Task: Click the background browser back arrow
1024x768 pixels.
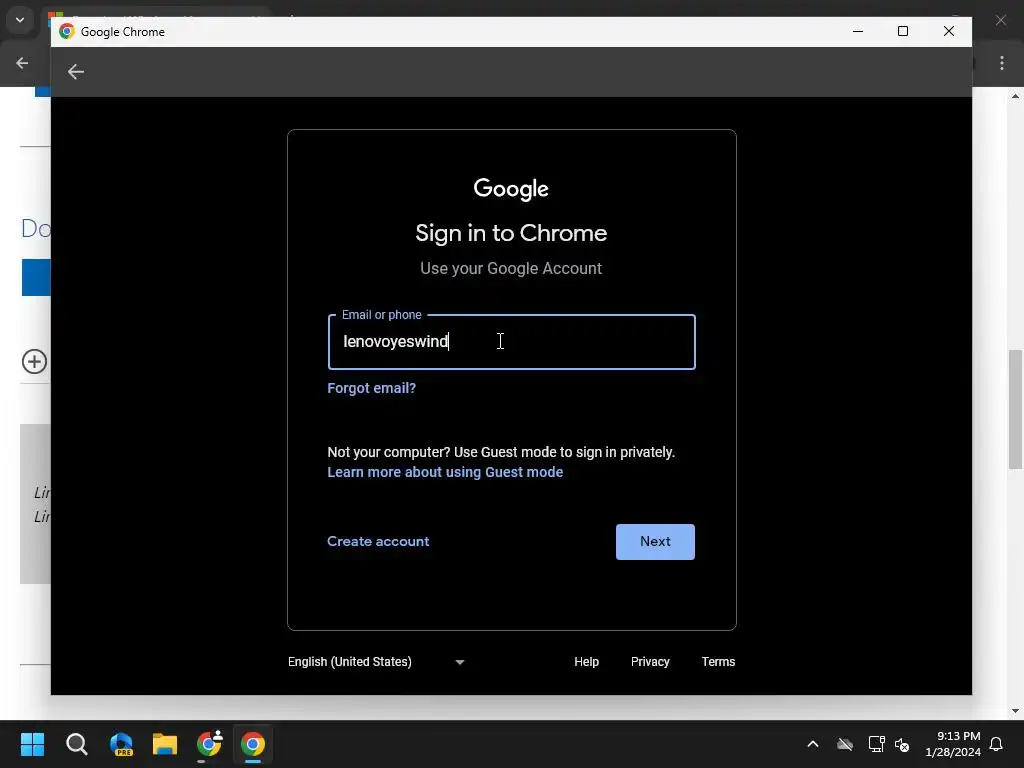Action: (22, 63)
